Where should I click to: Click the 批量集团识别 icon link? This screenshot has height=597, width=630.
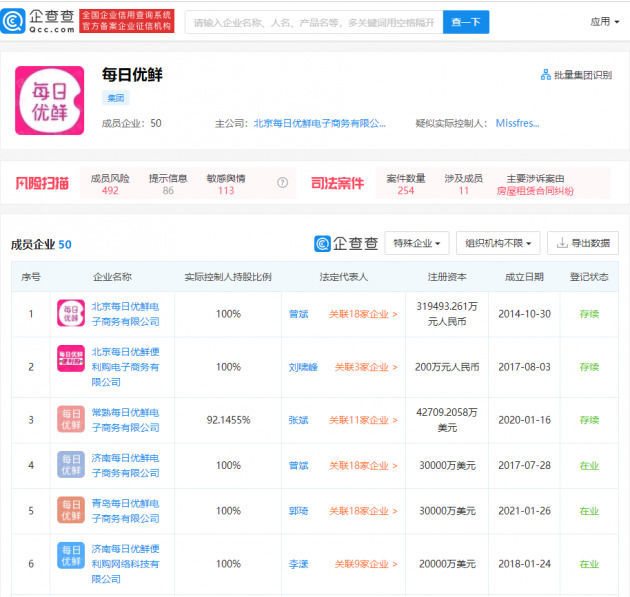(576, 75)
